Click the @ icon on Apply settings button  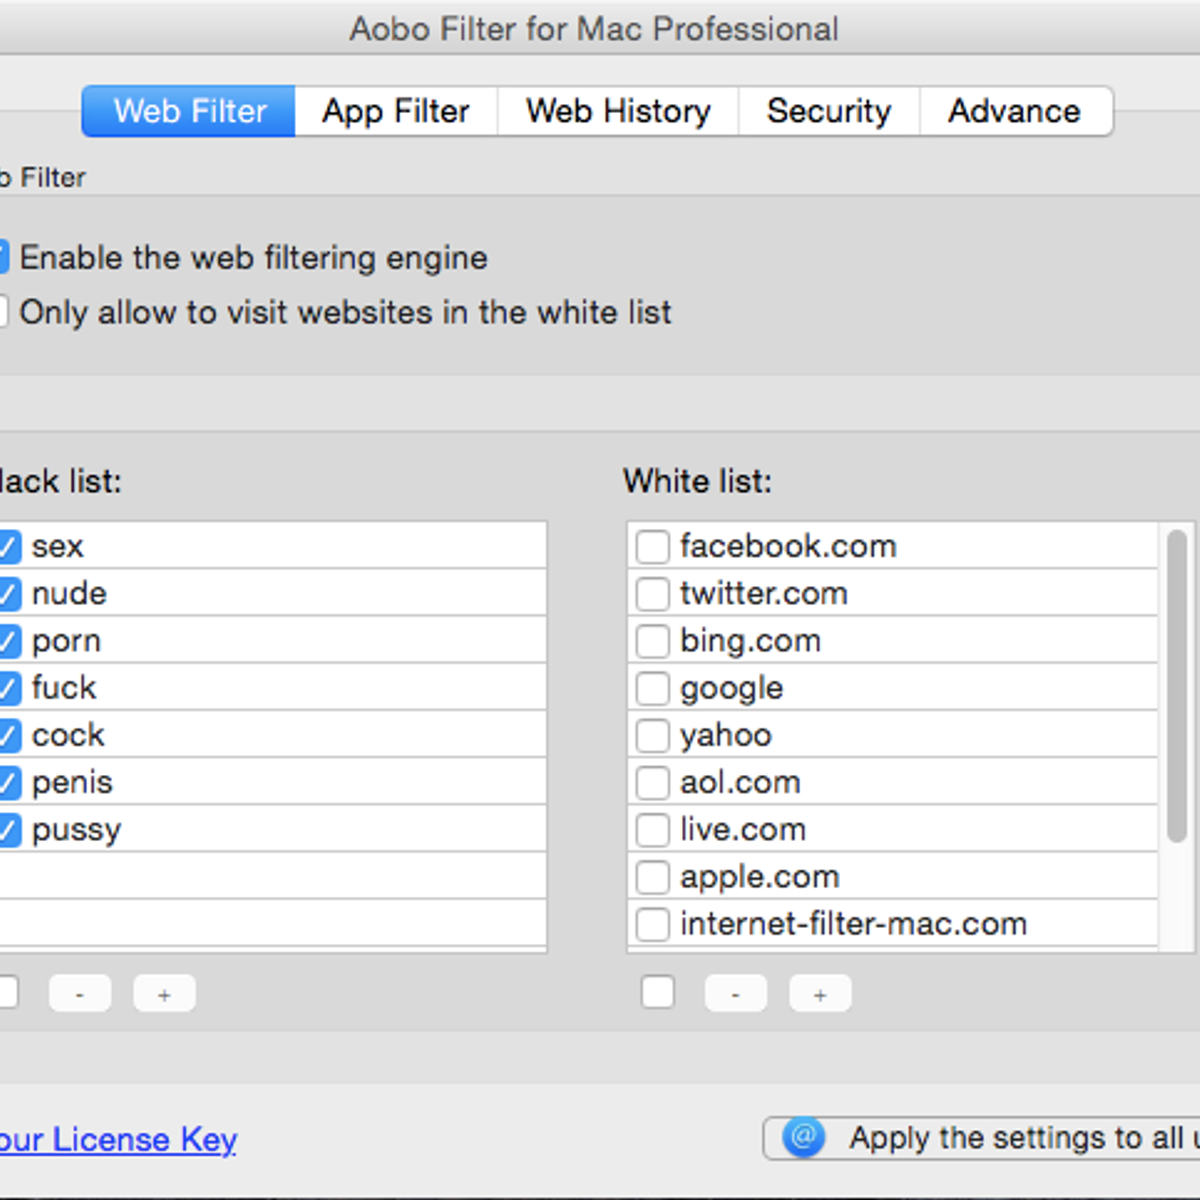click(803, 1137)
